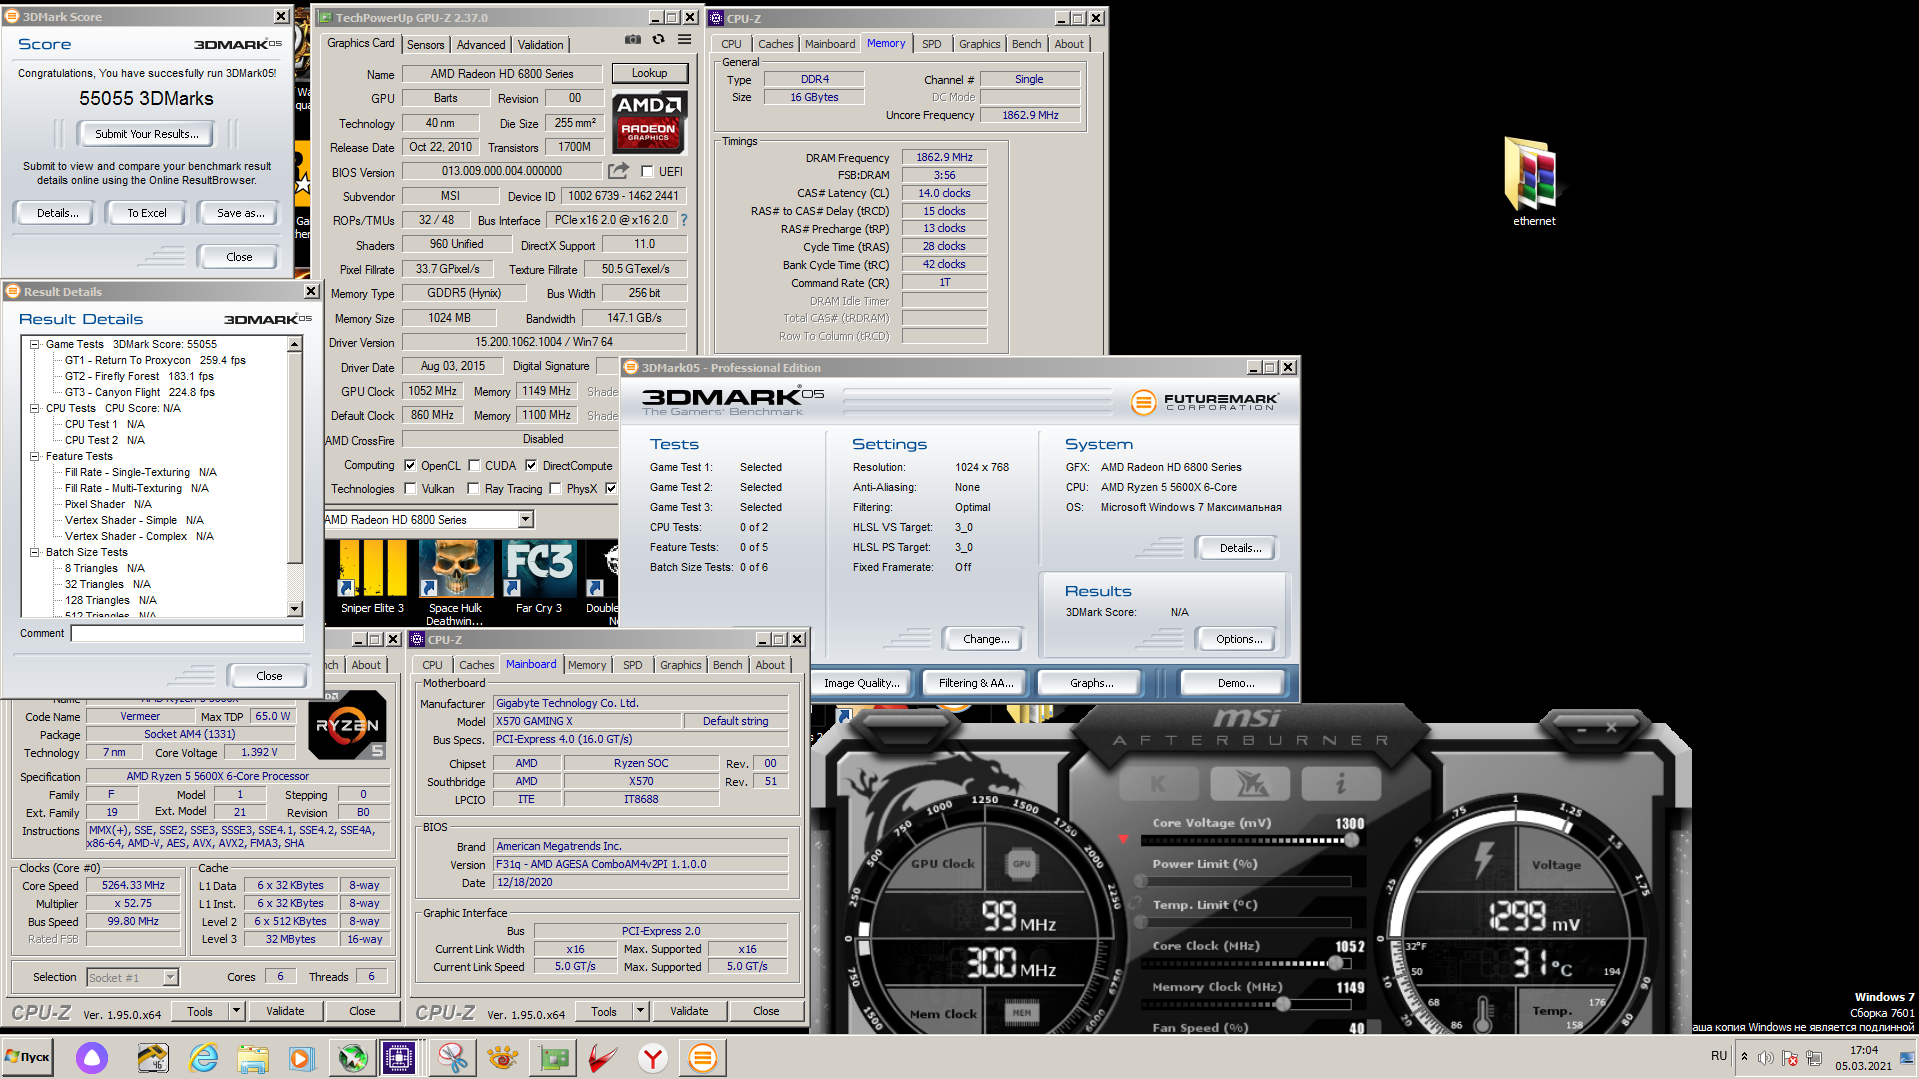Open Windows Explorer folder in taskbar
Image resolution: width=1919 pixels, height=1079 pixels.
pos(254,1057)
